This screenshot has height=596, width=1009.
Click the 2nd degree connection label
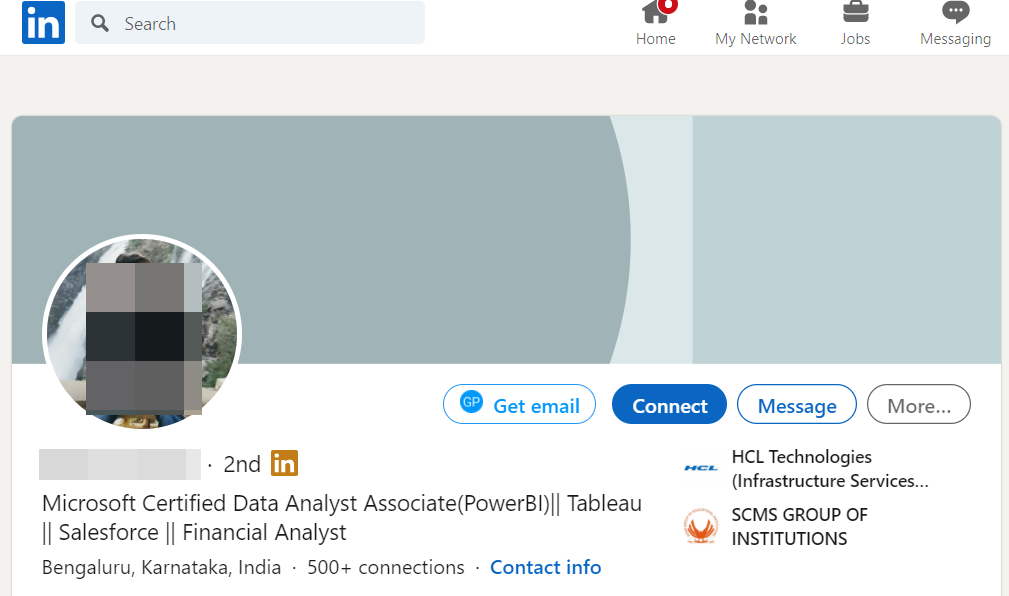242,464
